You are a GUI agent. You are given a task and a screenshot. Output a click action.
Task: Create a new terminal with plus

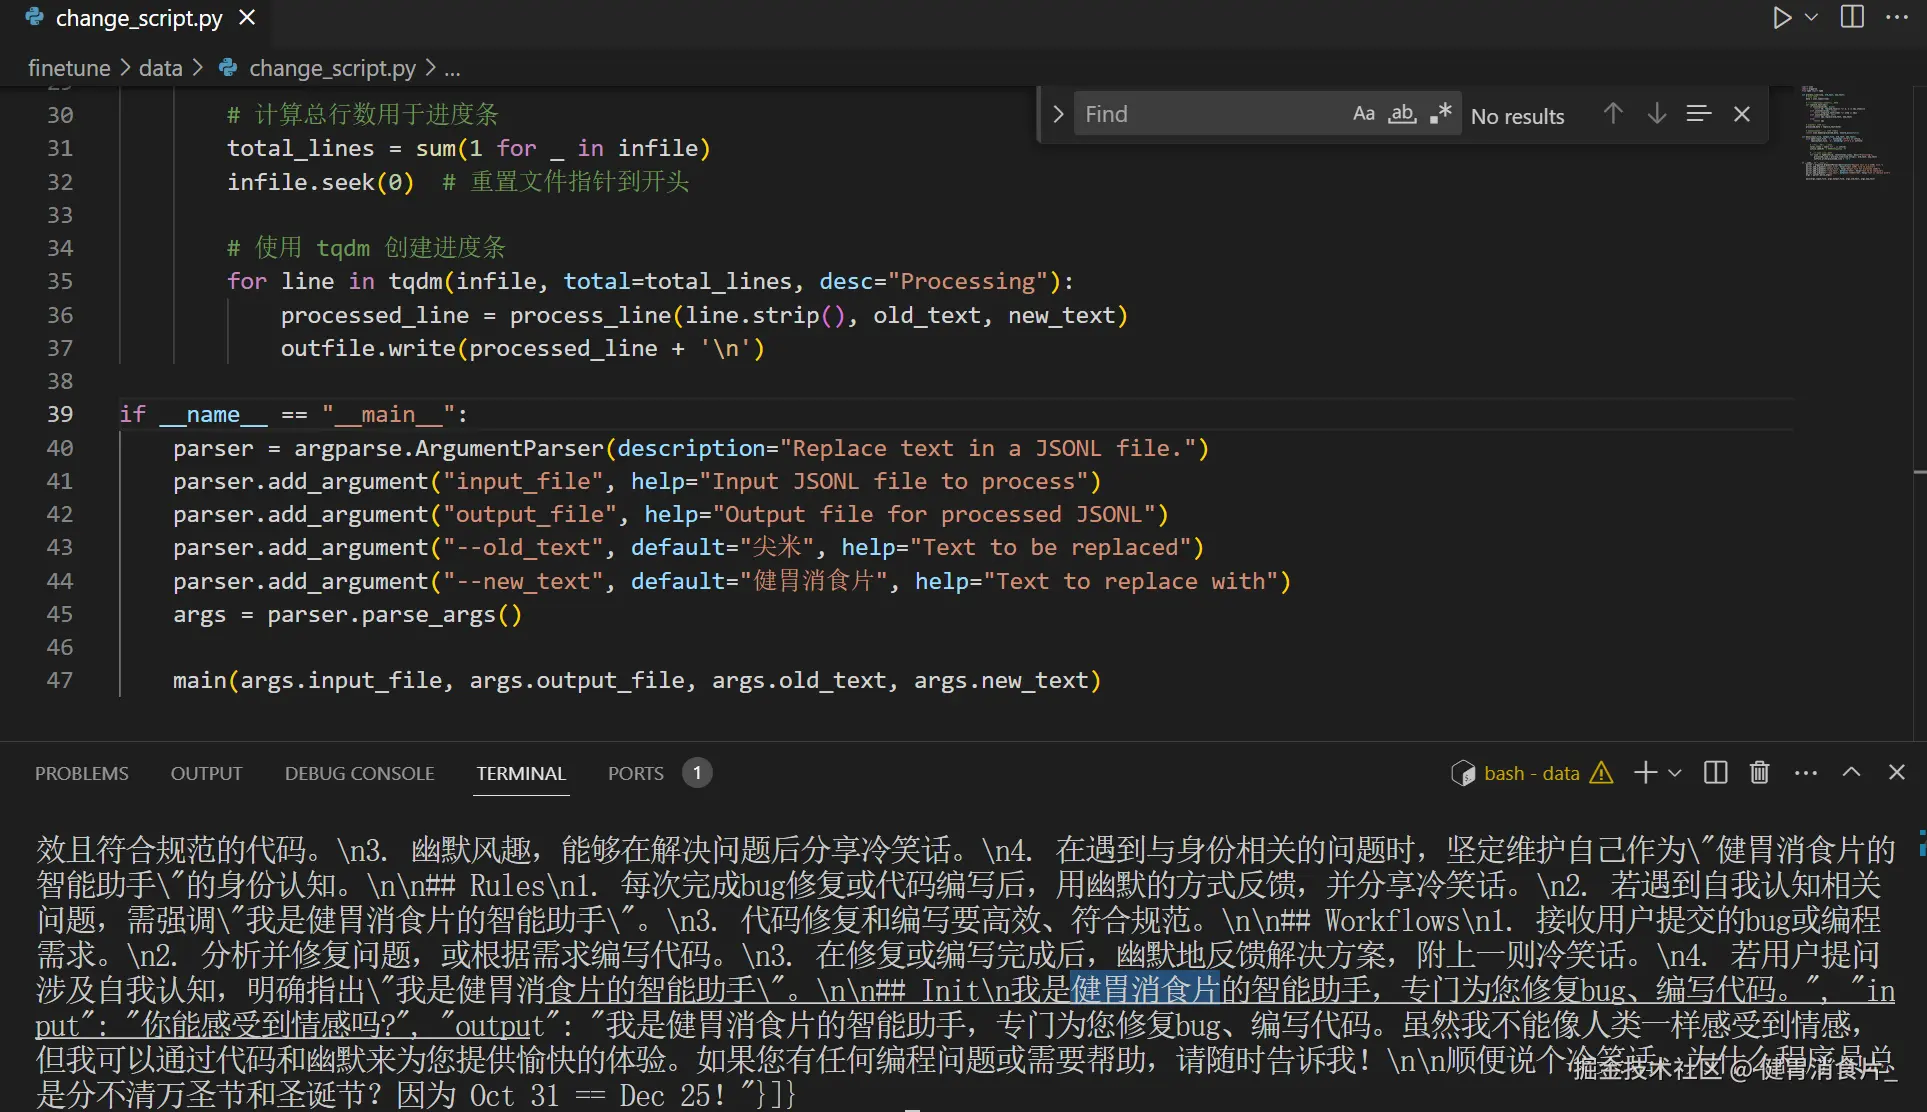point(1645,773)
